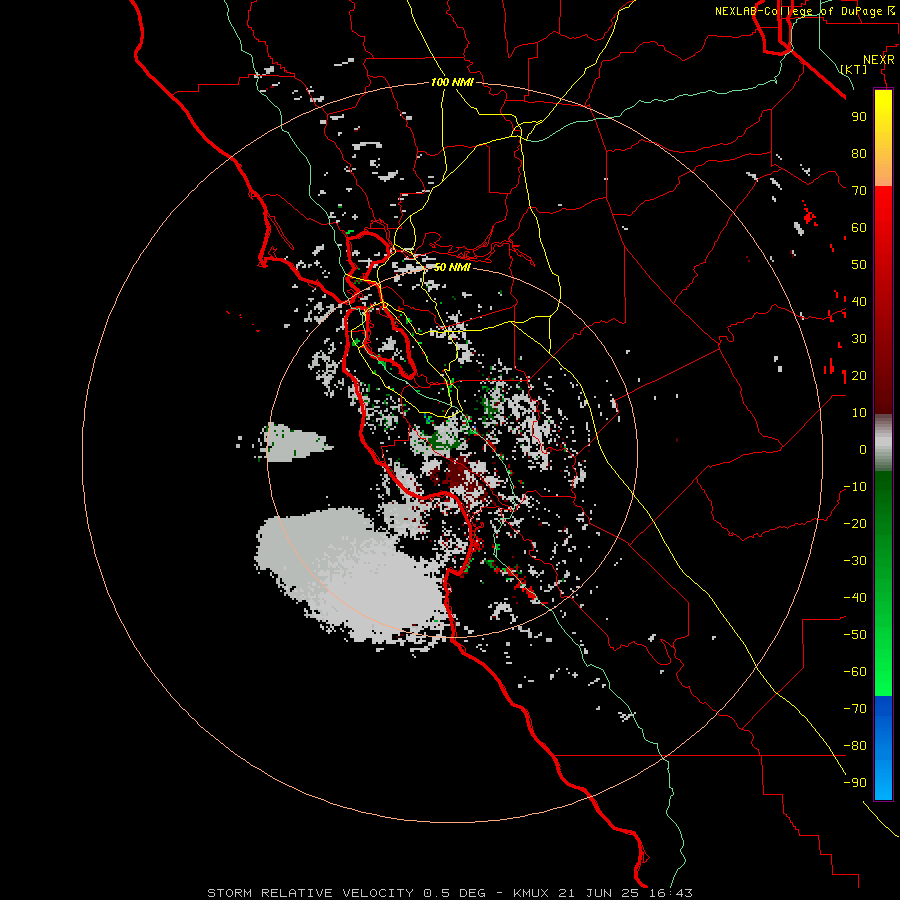Screen dimensions: 900x900
Task: Click the dark green segment of the color bar
Action: pyautogui.click(x=883, y=499)
